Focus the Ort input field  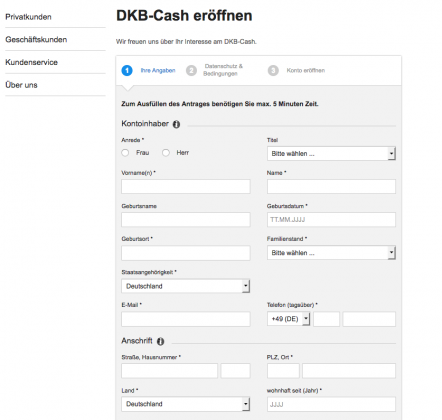pyautogui.click(x=349, y=371)
